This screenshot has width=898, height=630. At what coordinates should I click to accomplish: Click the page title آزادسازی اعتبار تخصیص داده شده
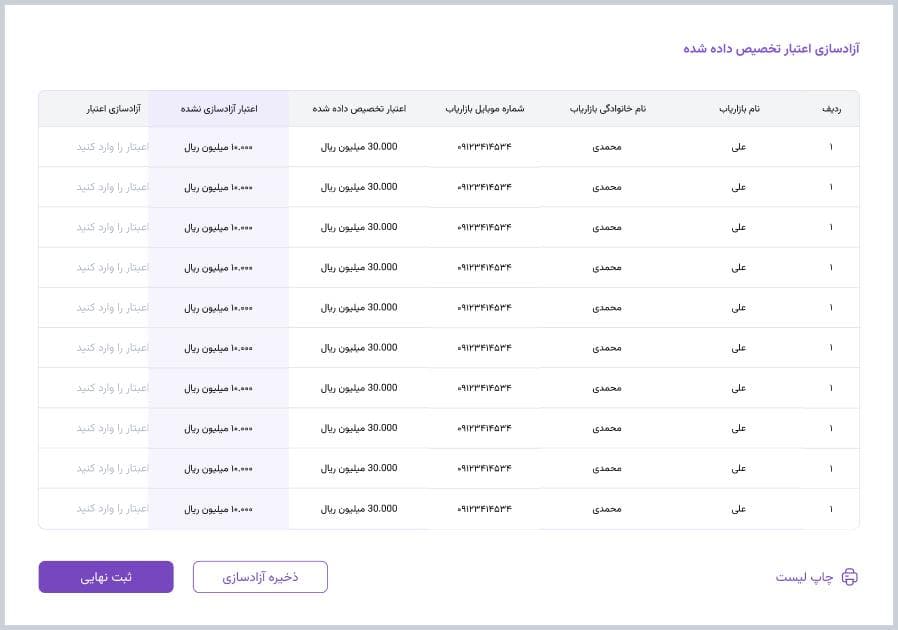pyautogui.click(x=771, y=49)
